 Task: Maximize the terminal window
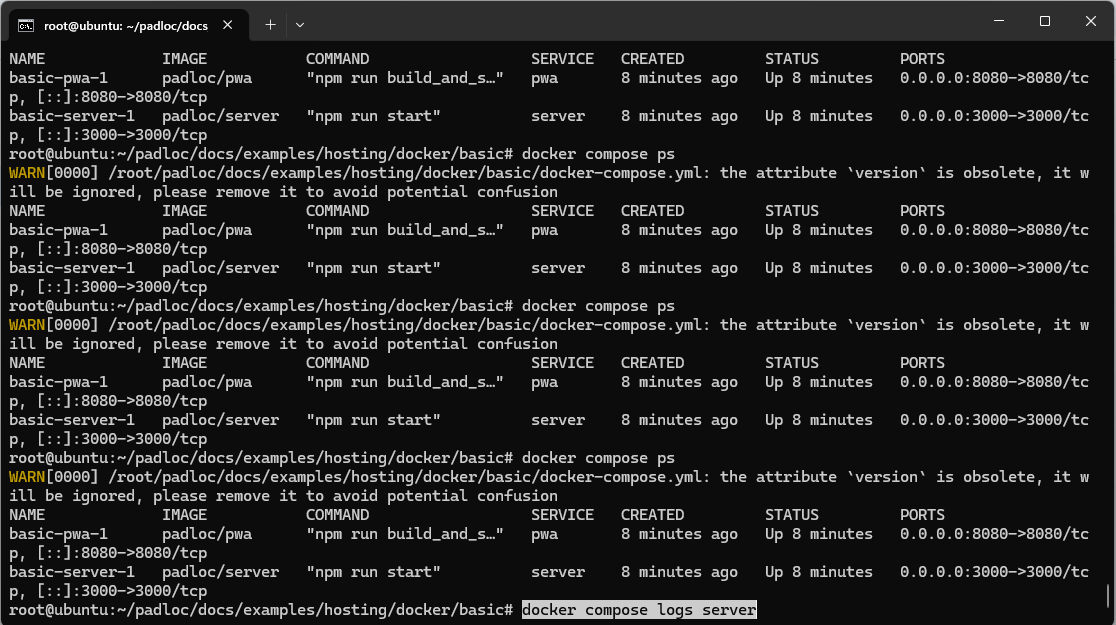[1045, 21]
